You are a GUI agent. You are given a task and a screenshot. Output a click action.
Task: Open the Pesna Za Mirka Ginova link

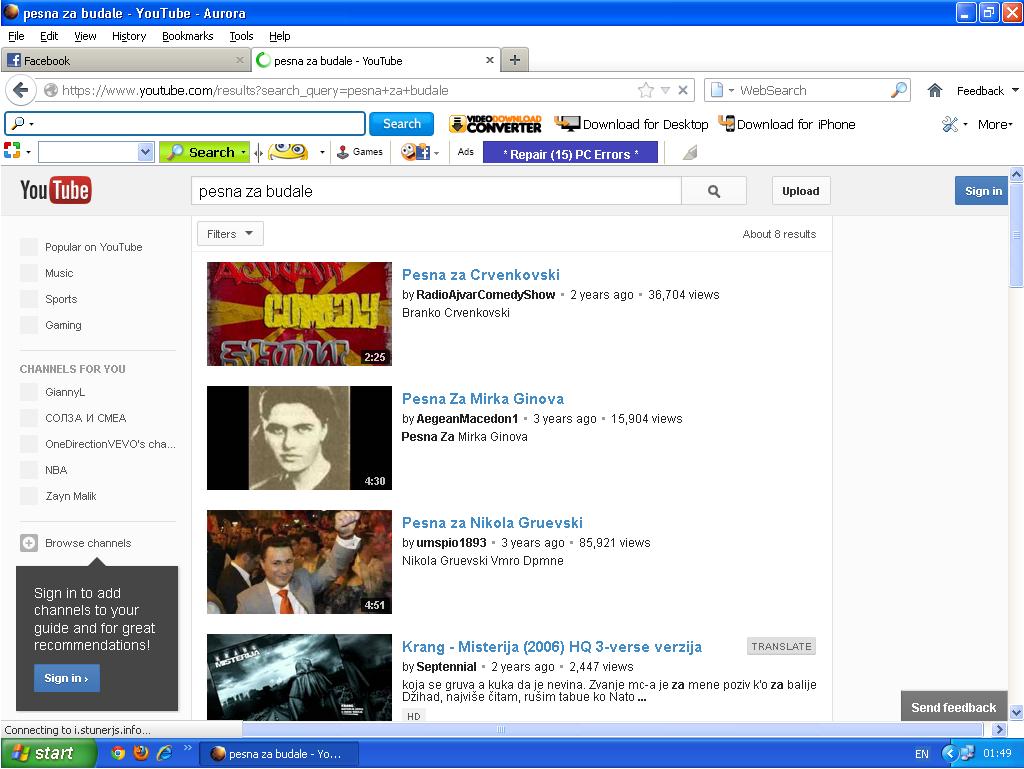[483, 399]
